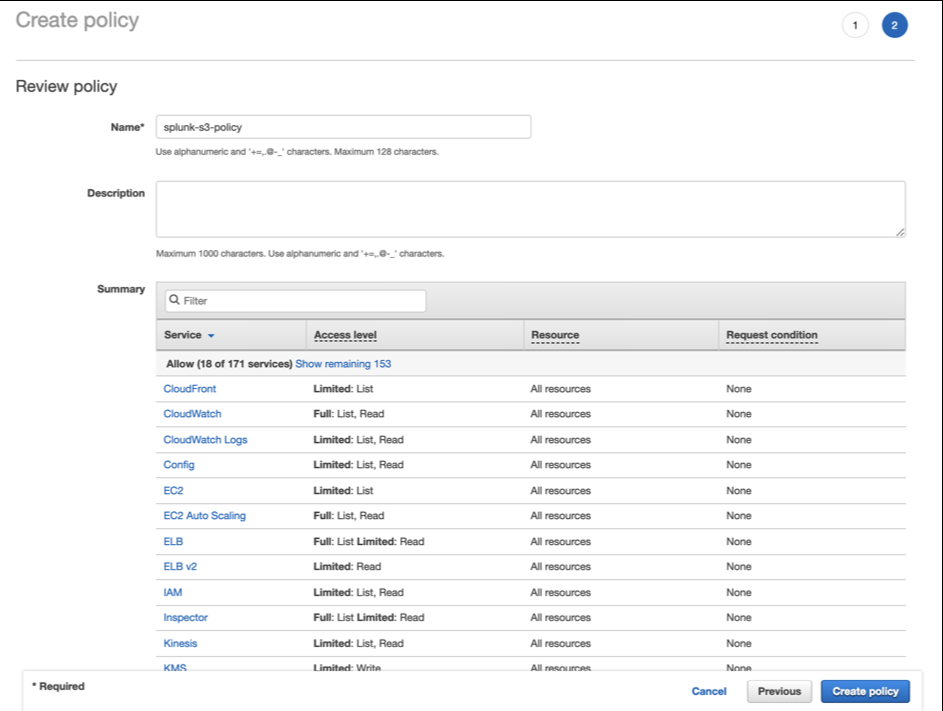Click 'None' condition in CloudFront row

coord(739,389)
